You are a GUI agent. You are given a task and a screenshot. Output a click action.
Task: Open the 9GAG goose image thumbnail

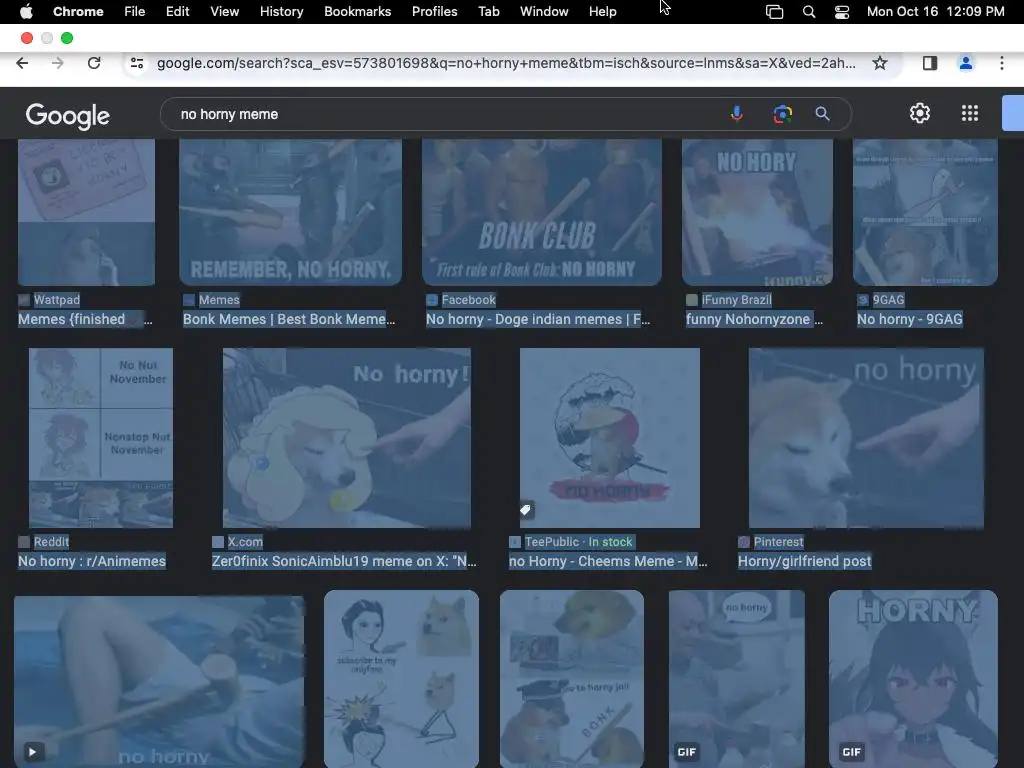[x=925, y=212]
